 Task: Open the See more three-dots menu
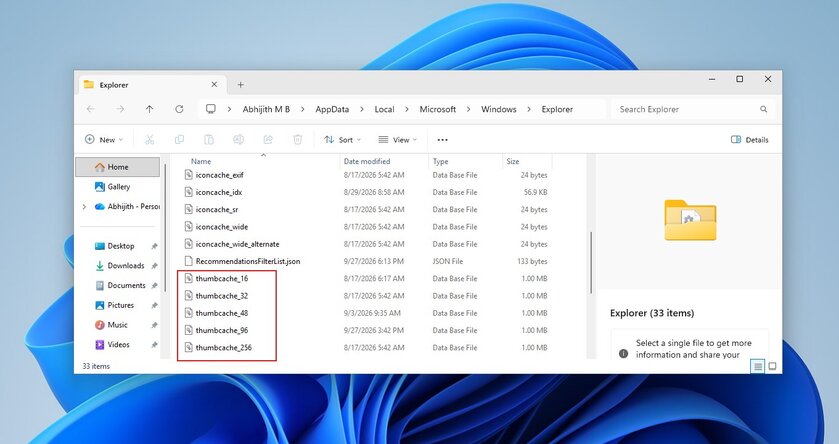[x=443, y=140]
